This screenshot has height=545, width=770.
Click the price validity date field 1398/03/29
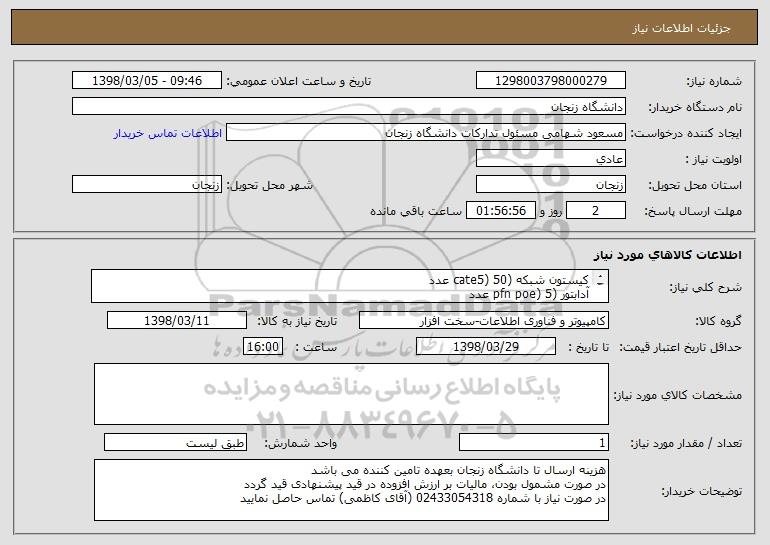(486, 347)
